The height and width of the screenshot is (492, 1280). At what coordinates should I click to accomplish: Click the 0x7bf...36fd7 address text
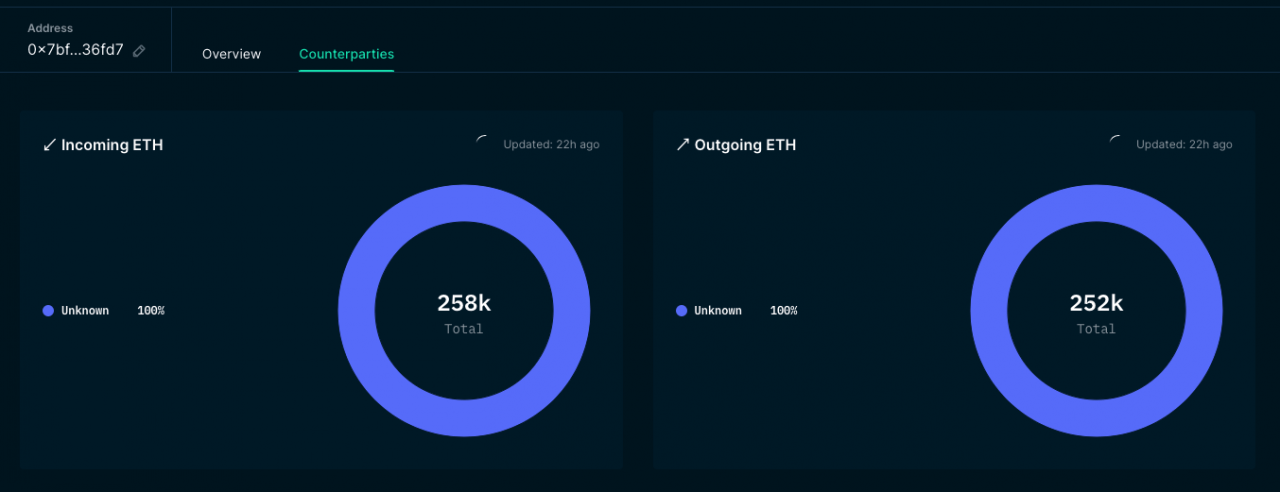tap(75, 50)
